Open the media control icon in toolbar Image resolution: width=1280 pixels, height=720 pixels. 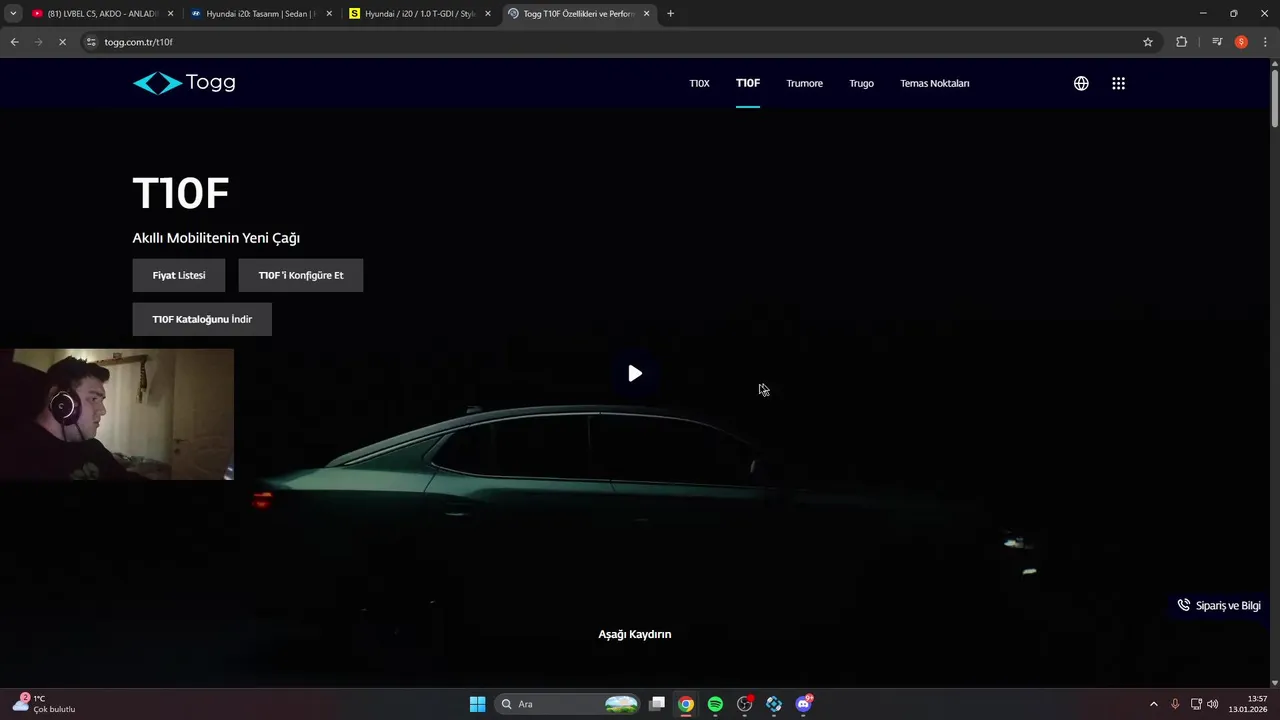click(x=1217, y=42)
